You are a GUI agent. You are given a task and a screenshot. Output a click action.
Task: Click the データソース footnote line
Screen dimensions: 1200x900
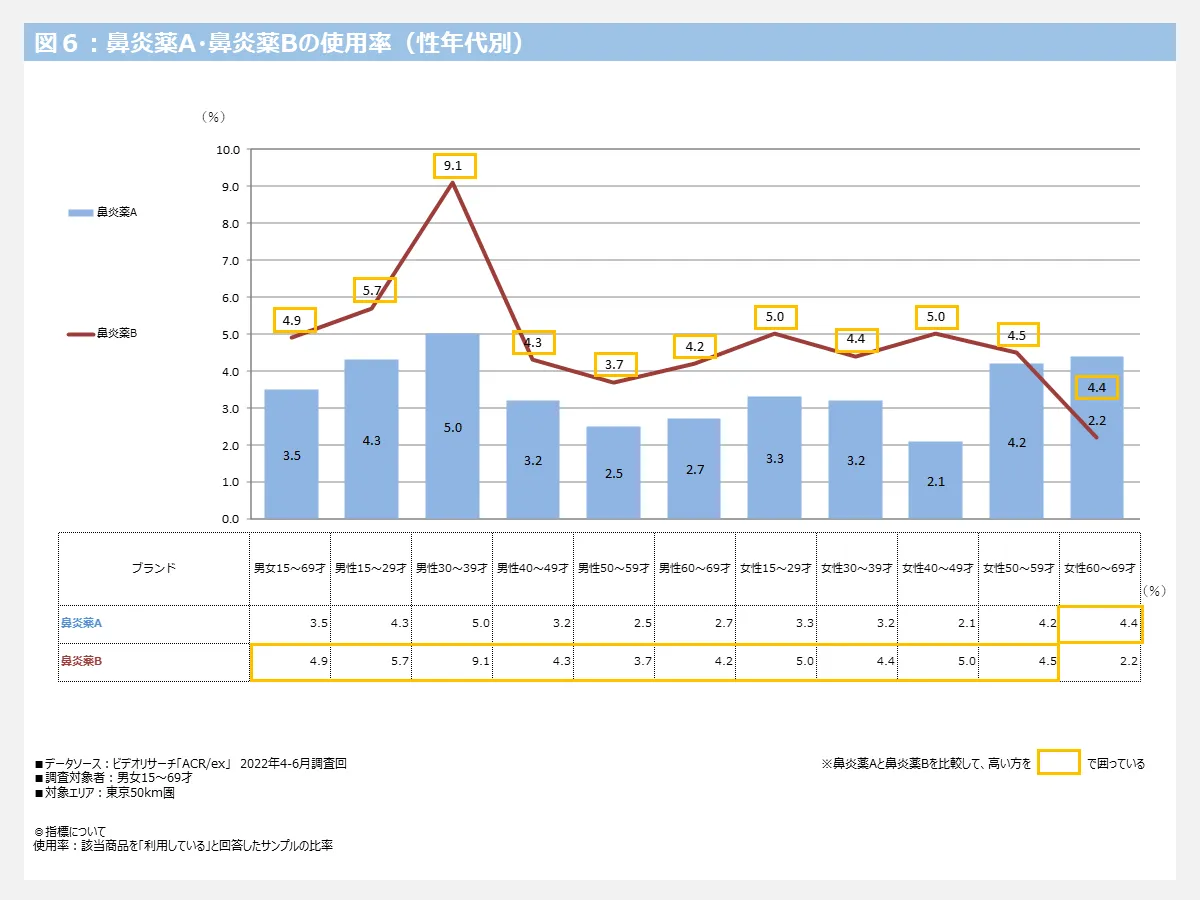[190, 763]
